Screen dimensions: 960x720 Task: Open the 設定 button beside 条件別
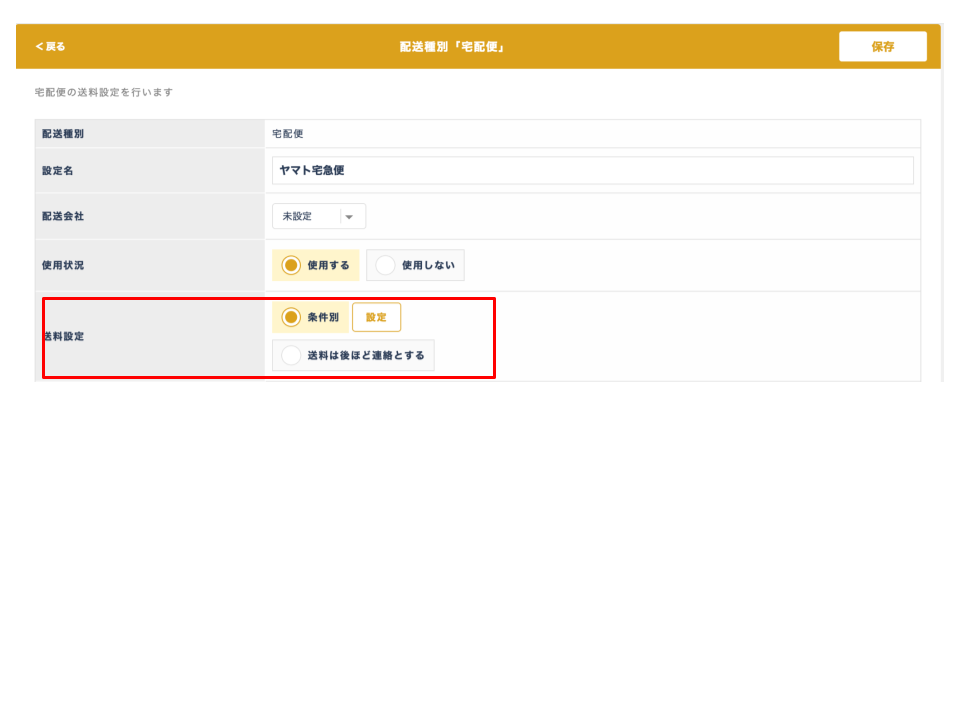click(376, 317)
